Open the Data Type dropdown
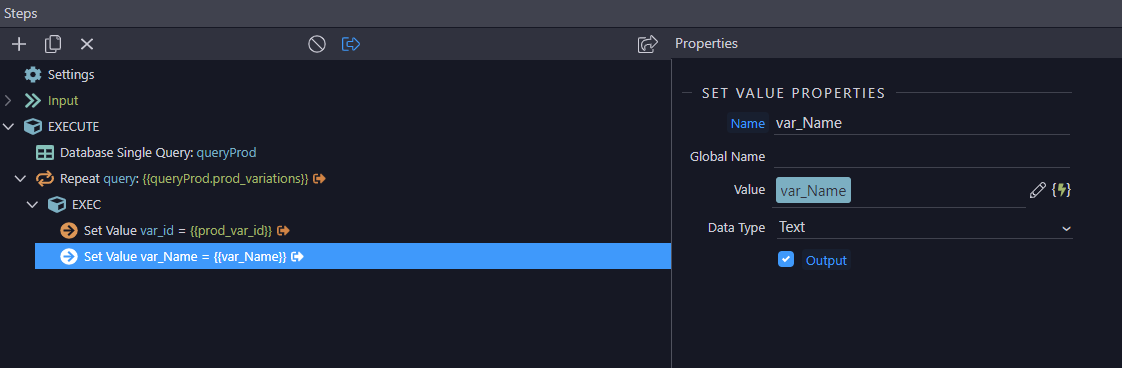The width and height of the screenshot is (1122, 368). click(x=924, y=228)
